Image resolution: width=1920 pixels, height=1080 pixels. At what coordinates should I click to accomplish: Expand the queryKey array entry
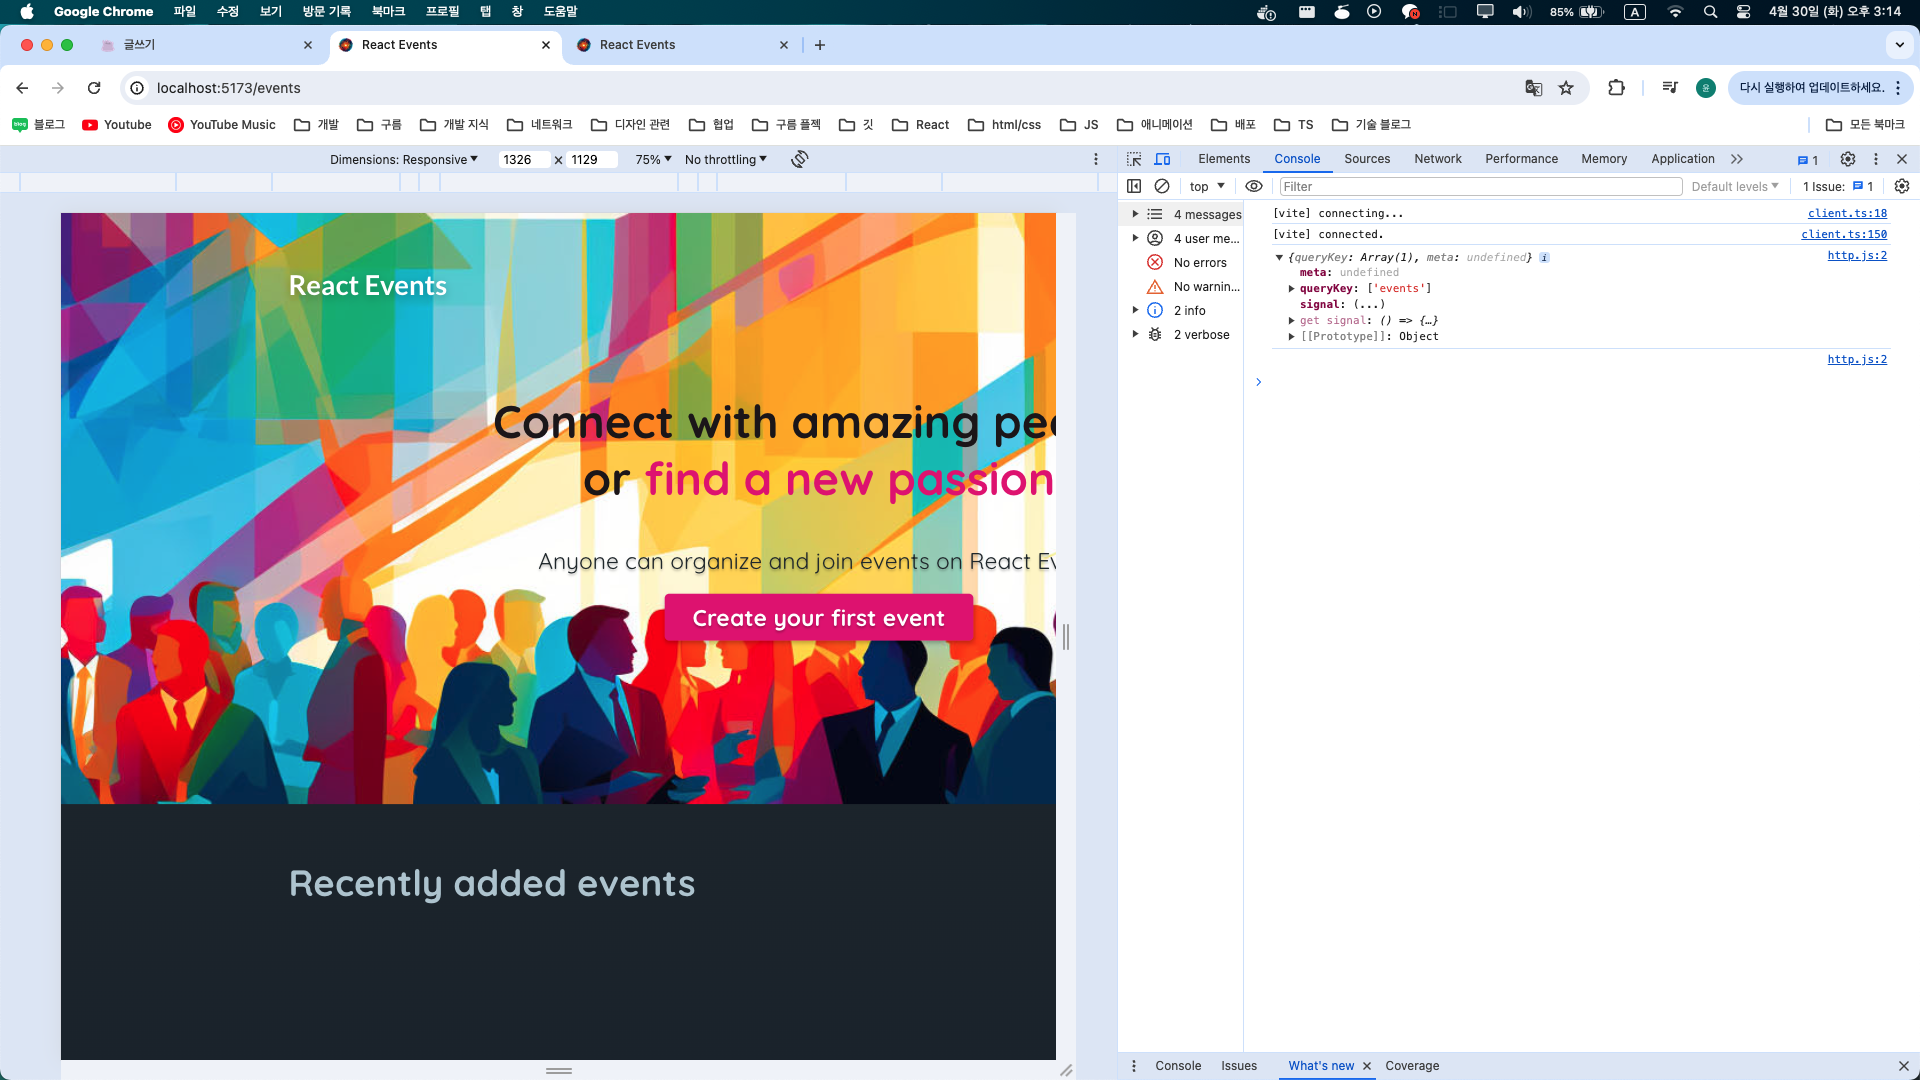(x=1292, y=288)
